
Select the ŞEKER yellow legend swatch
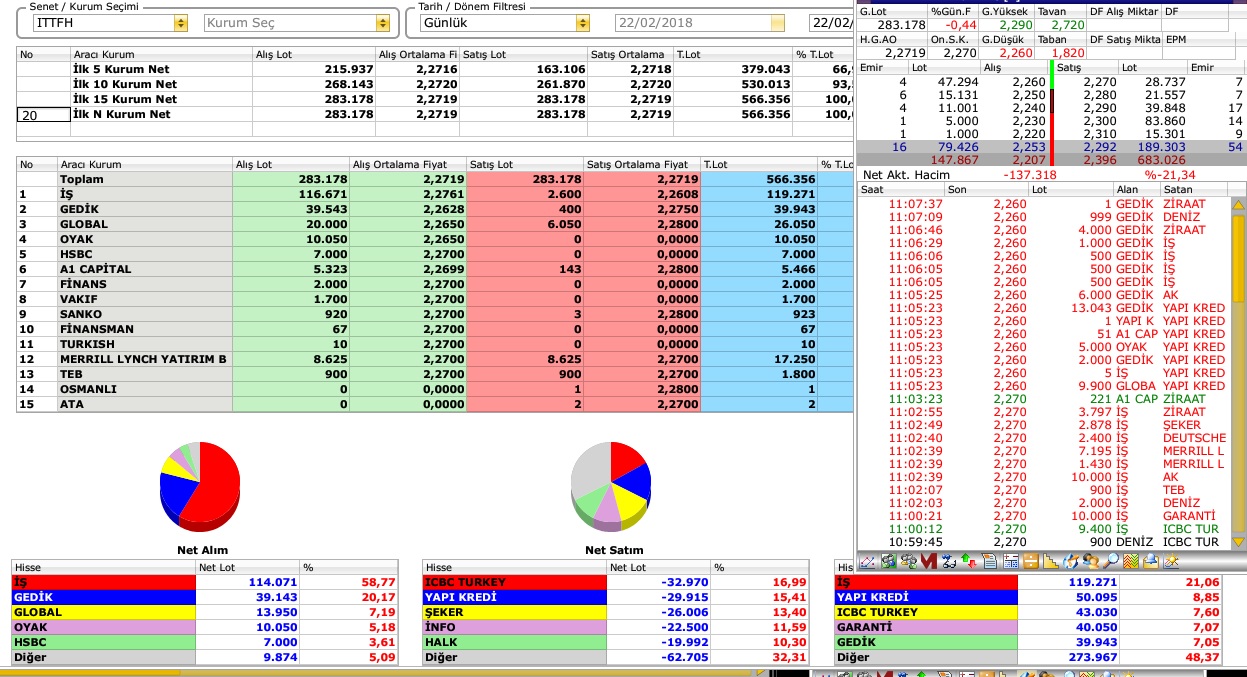[x=515, y=612]
